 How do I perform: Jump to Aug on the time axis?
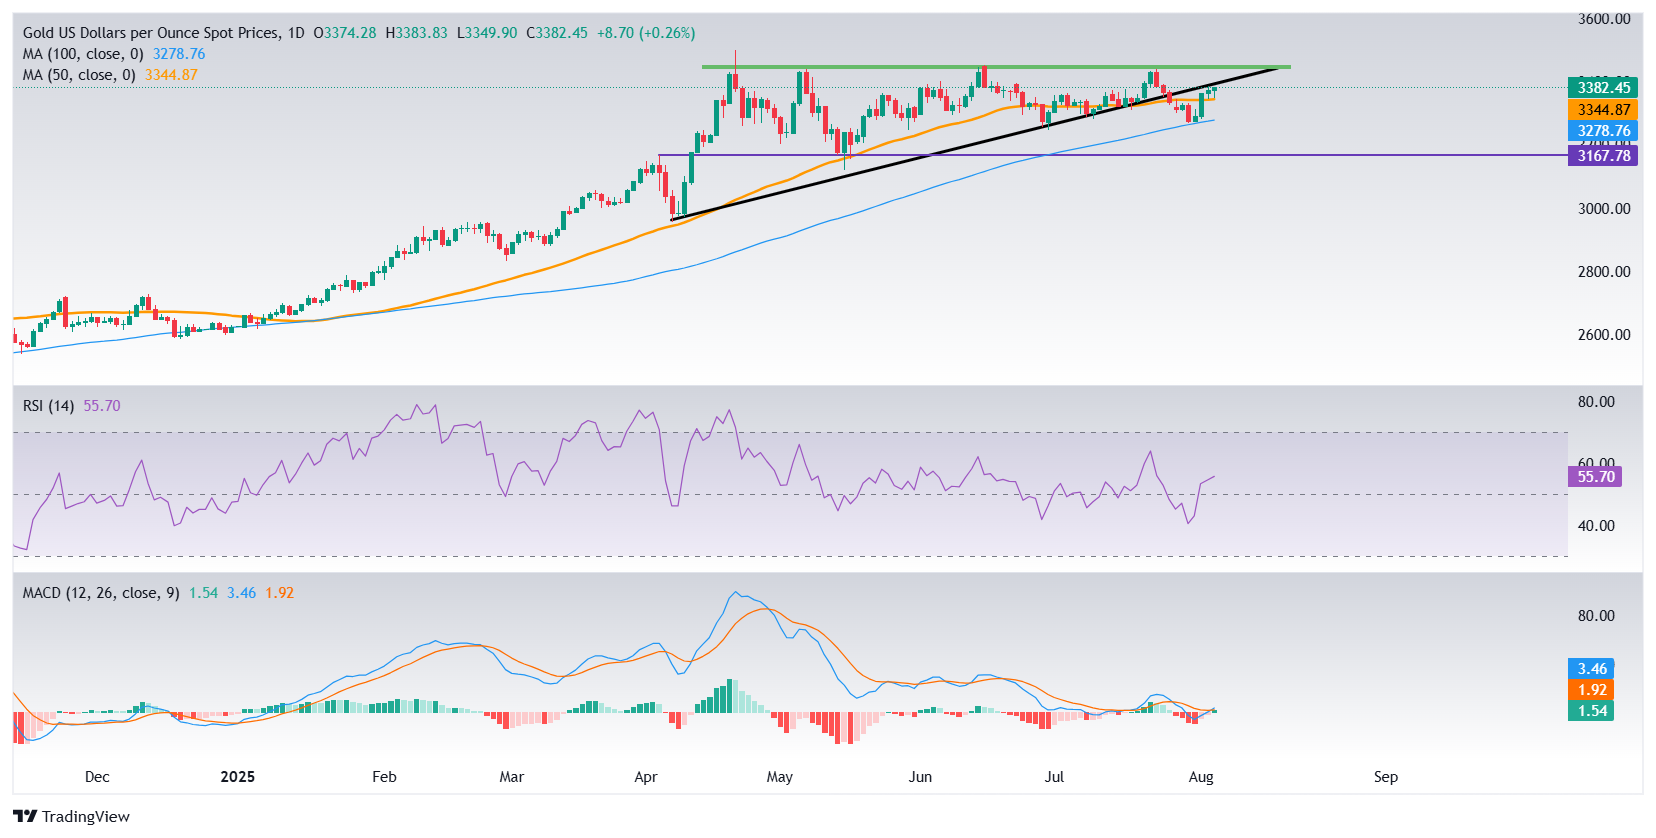point(1201,777)
